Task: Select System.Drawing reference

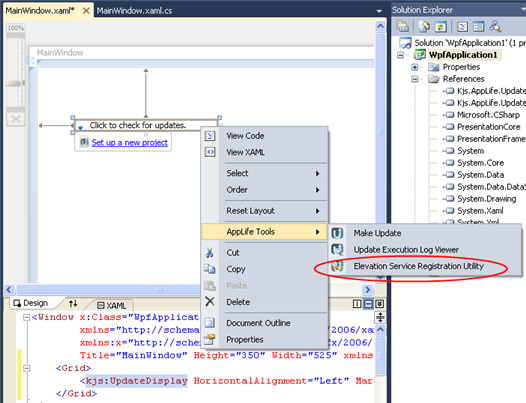Action: (x=487, y=199)
